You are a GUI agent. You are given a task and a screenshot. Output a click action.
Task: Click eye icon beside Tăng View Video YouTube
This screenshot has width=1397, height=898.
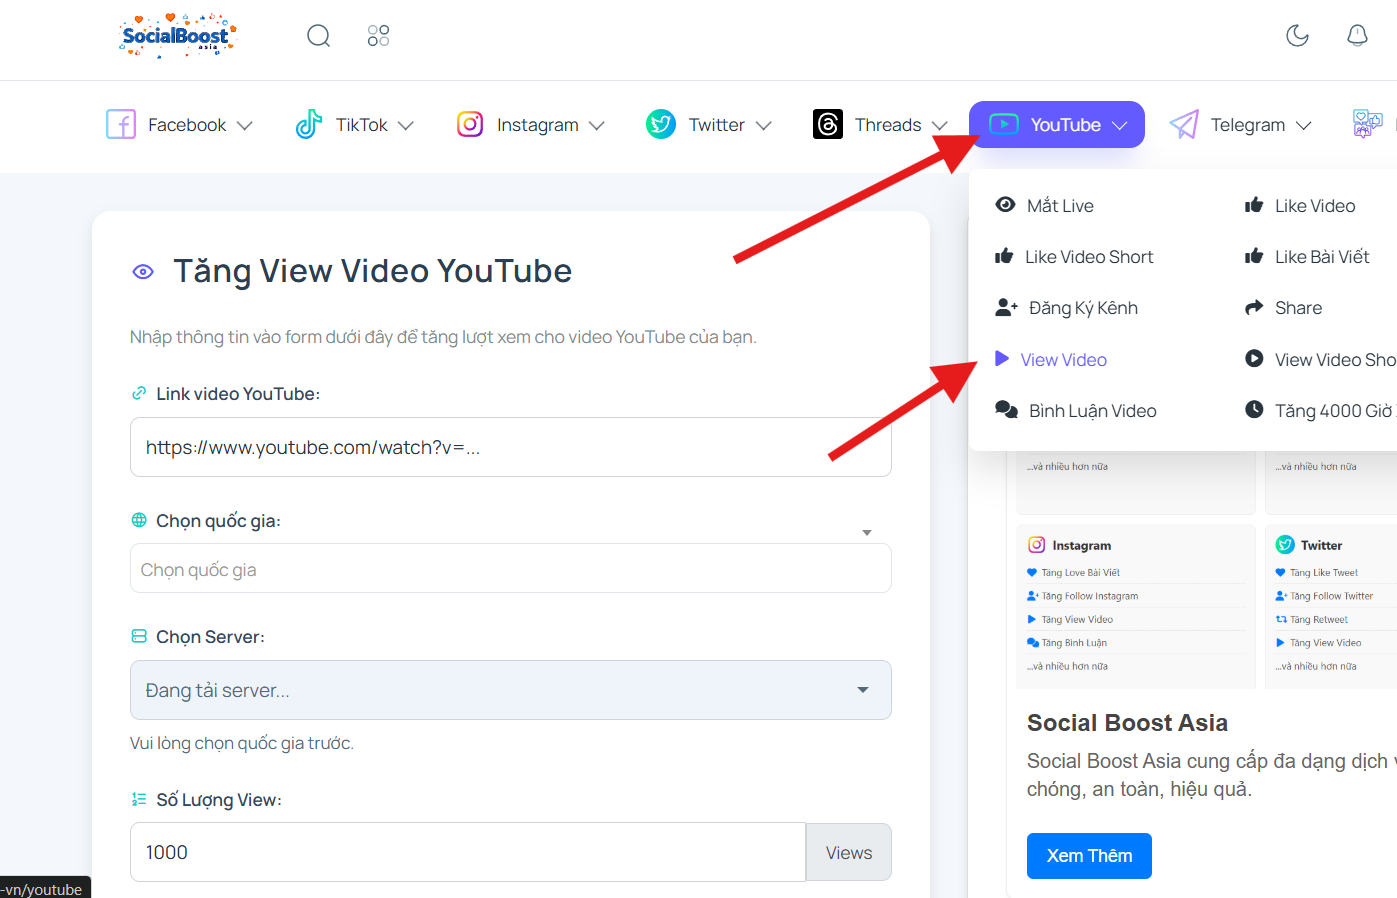(143, 271)
